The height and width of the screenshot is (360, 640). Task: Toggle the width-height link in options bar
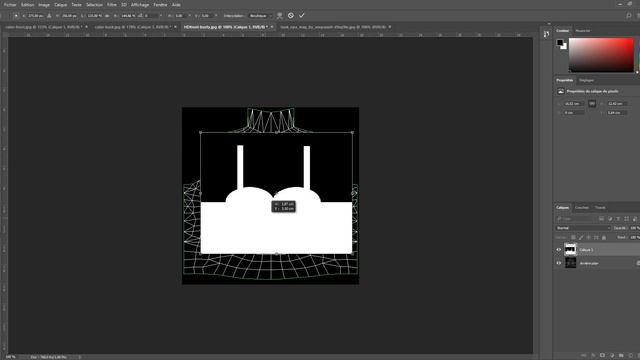pyautogui.click(x=108, y=16)
